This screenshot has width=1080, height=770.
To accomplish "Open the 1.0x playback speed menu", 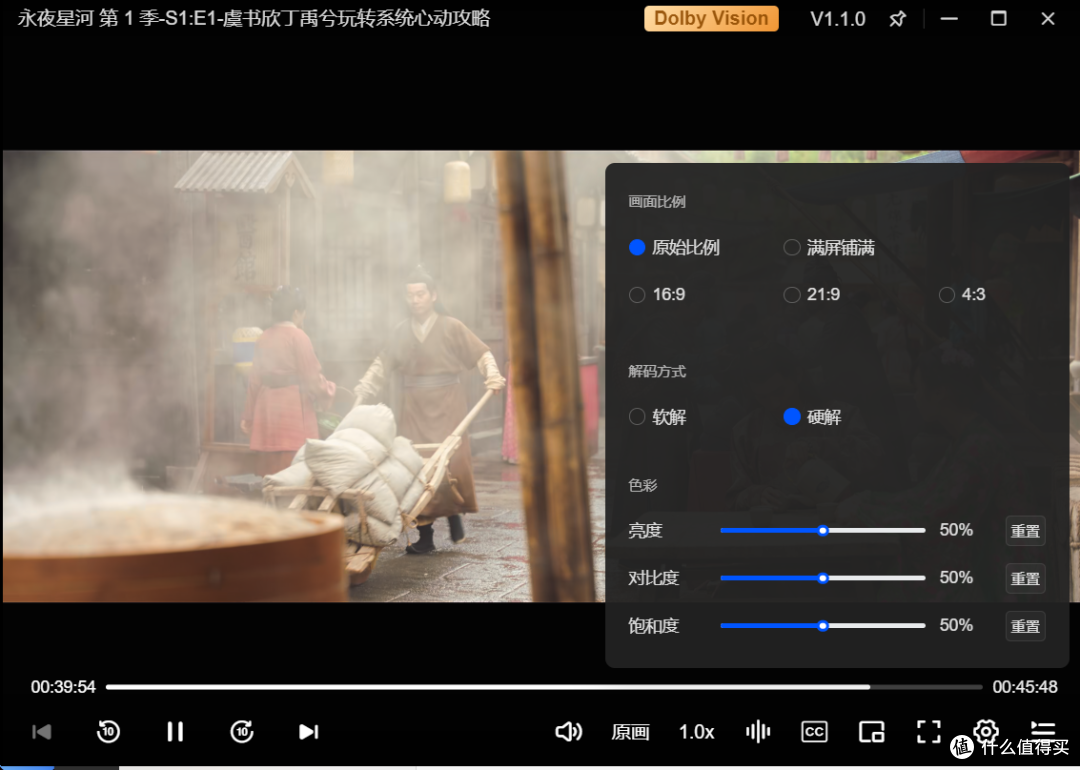I will pos(696,731).
